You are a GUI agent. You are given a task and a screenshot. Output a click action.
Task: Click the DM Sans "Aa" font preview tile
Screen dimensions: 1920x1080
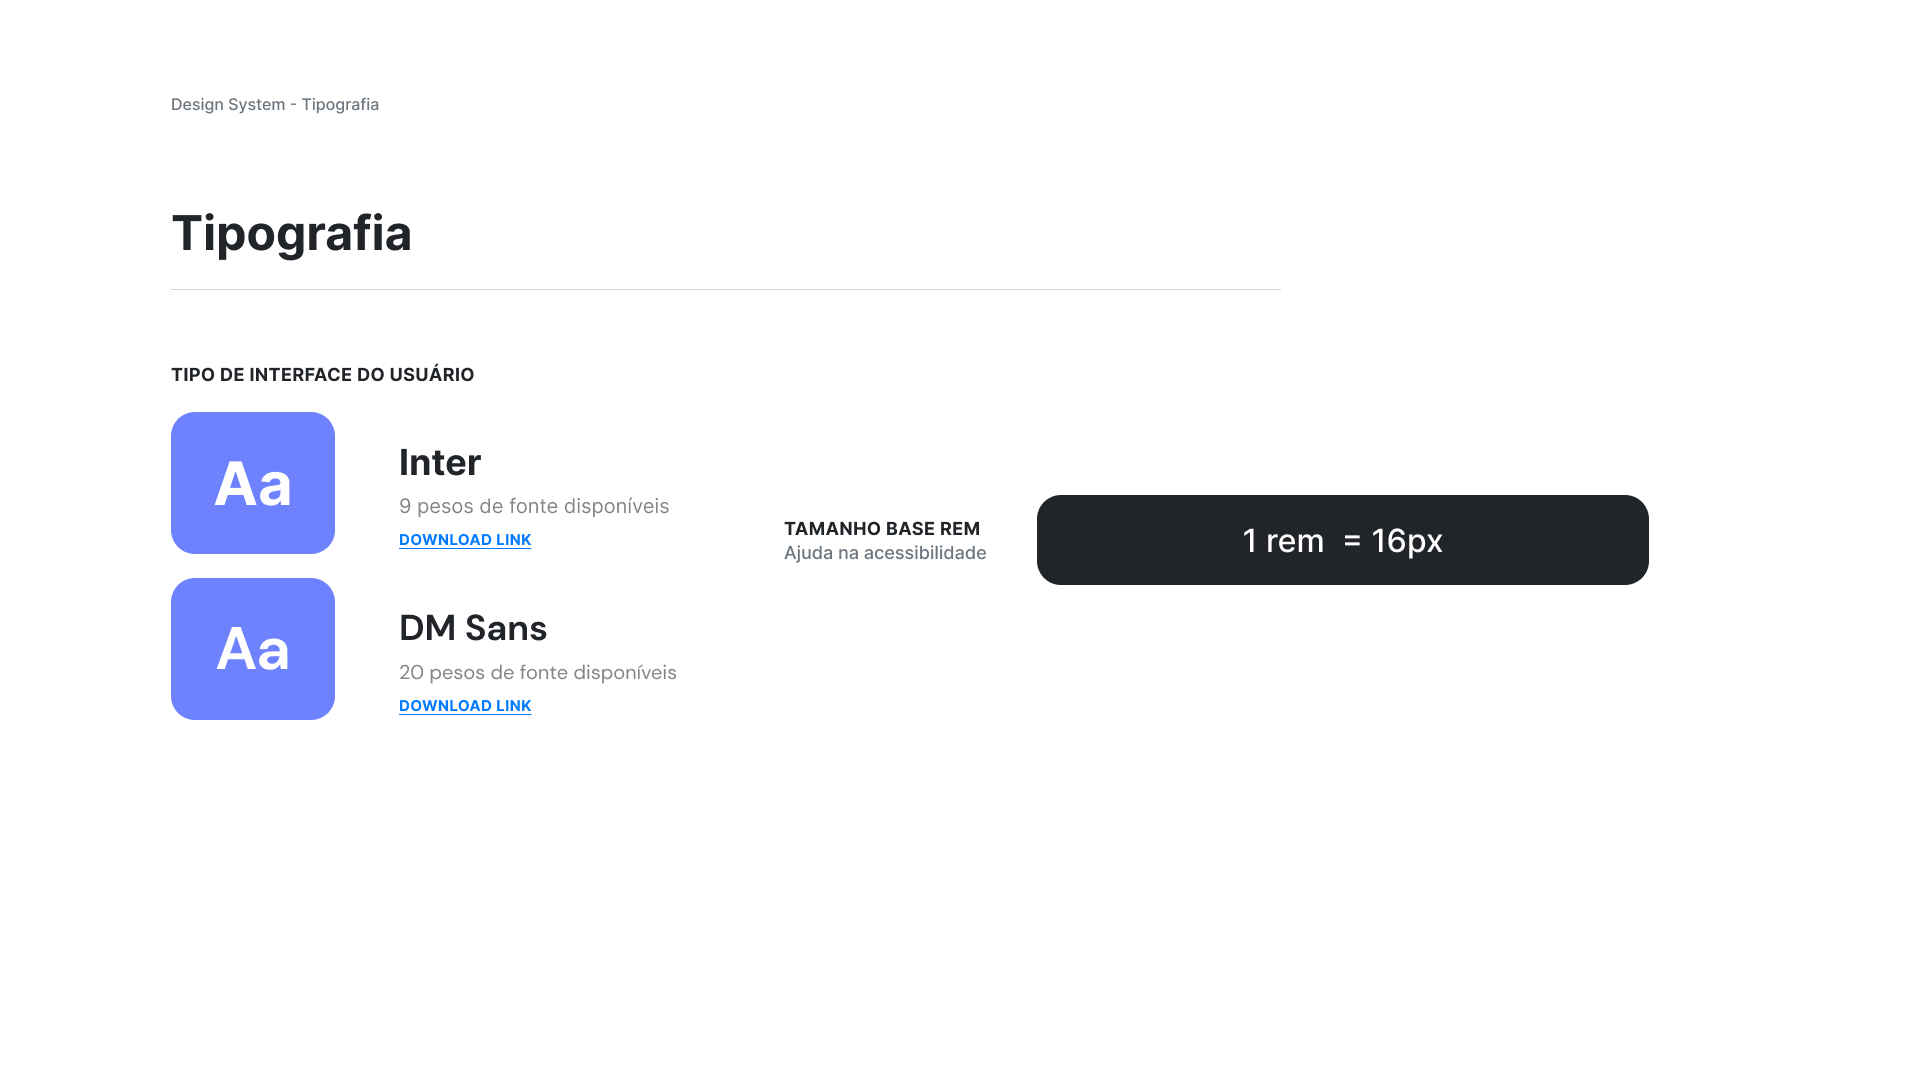coord(253,649)
